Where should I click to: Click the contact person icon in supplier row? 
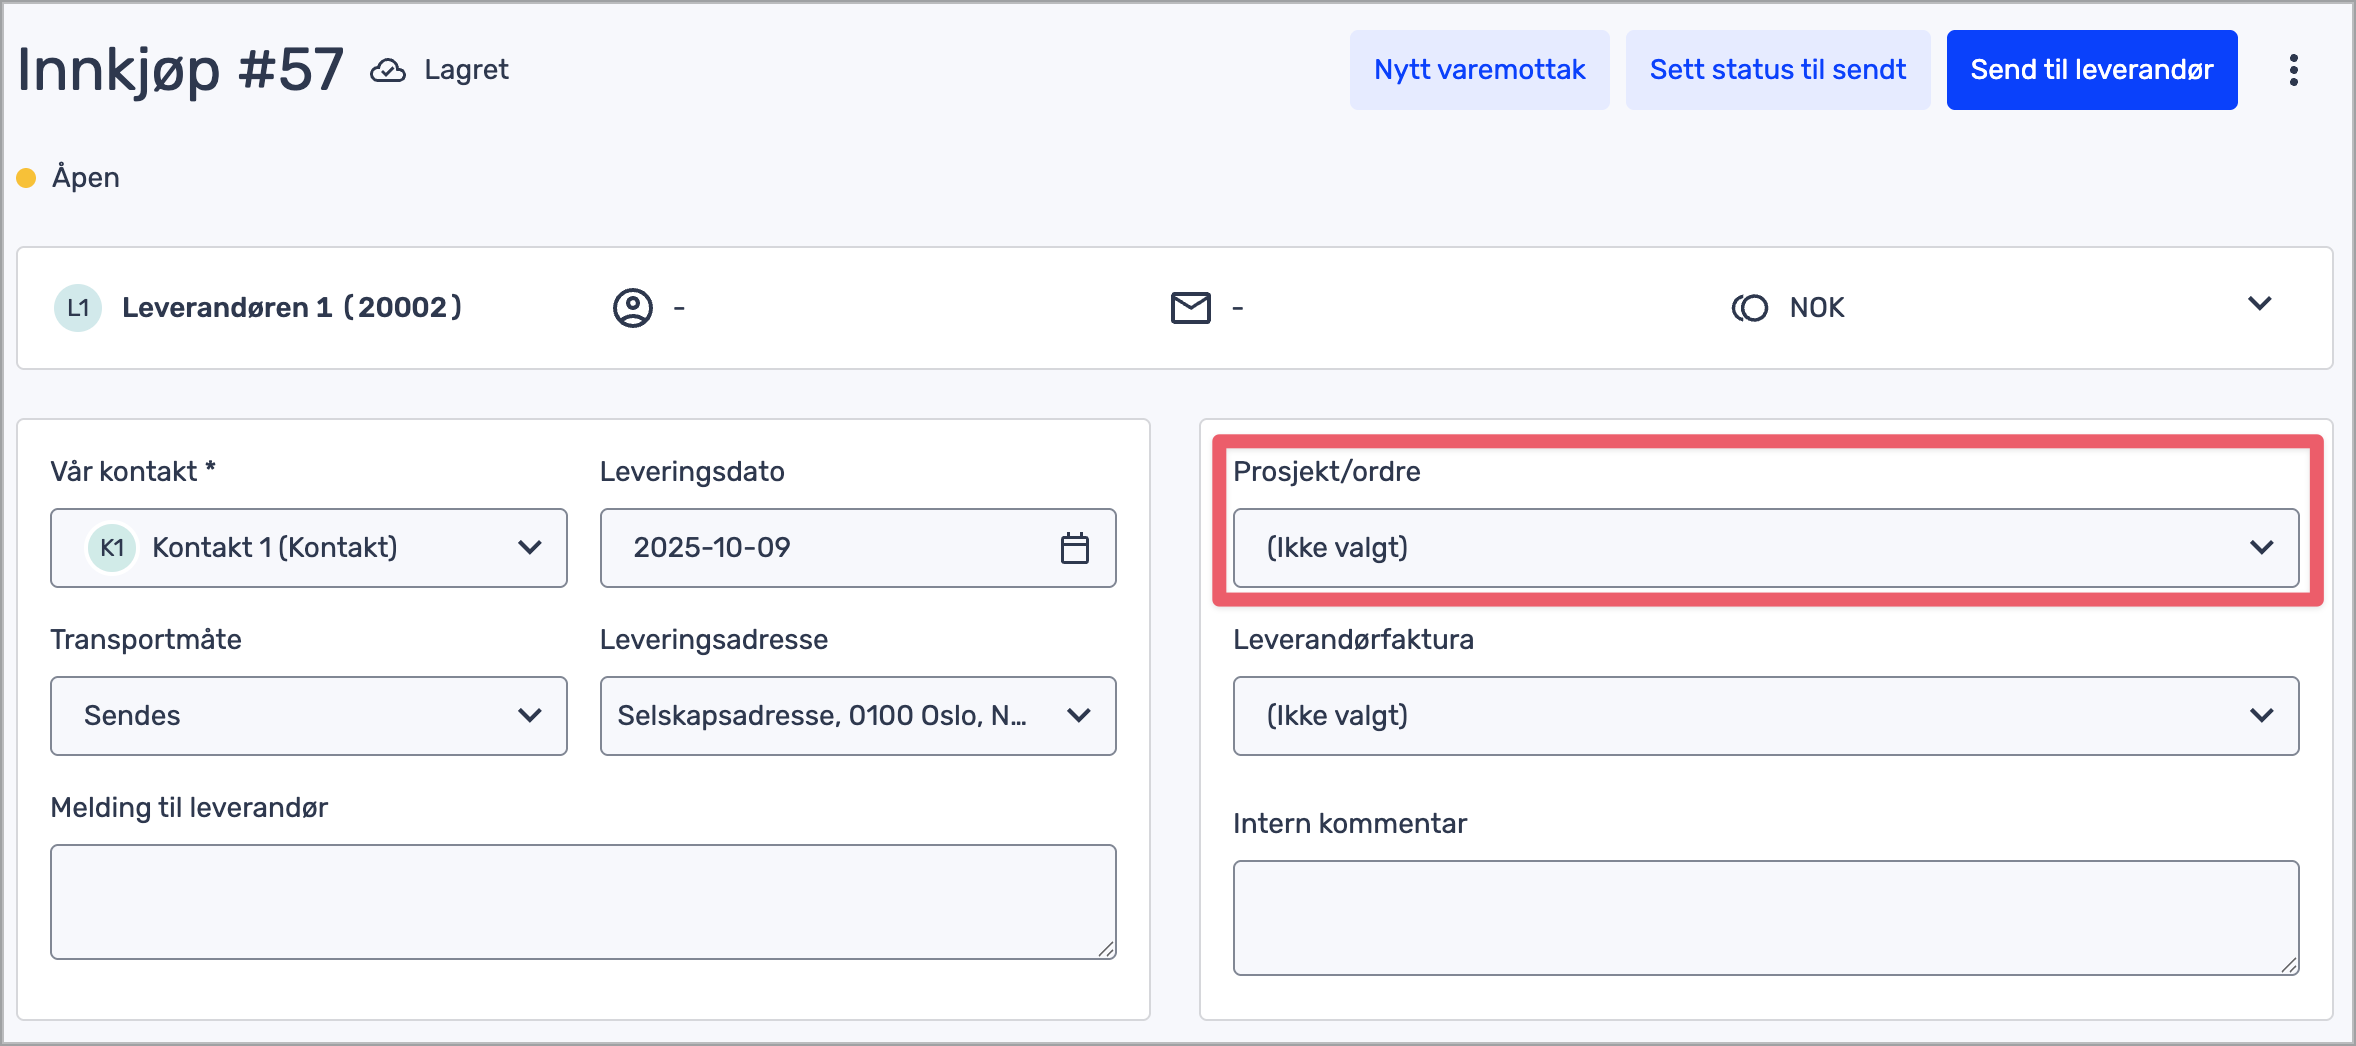click(632, 308)
